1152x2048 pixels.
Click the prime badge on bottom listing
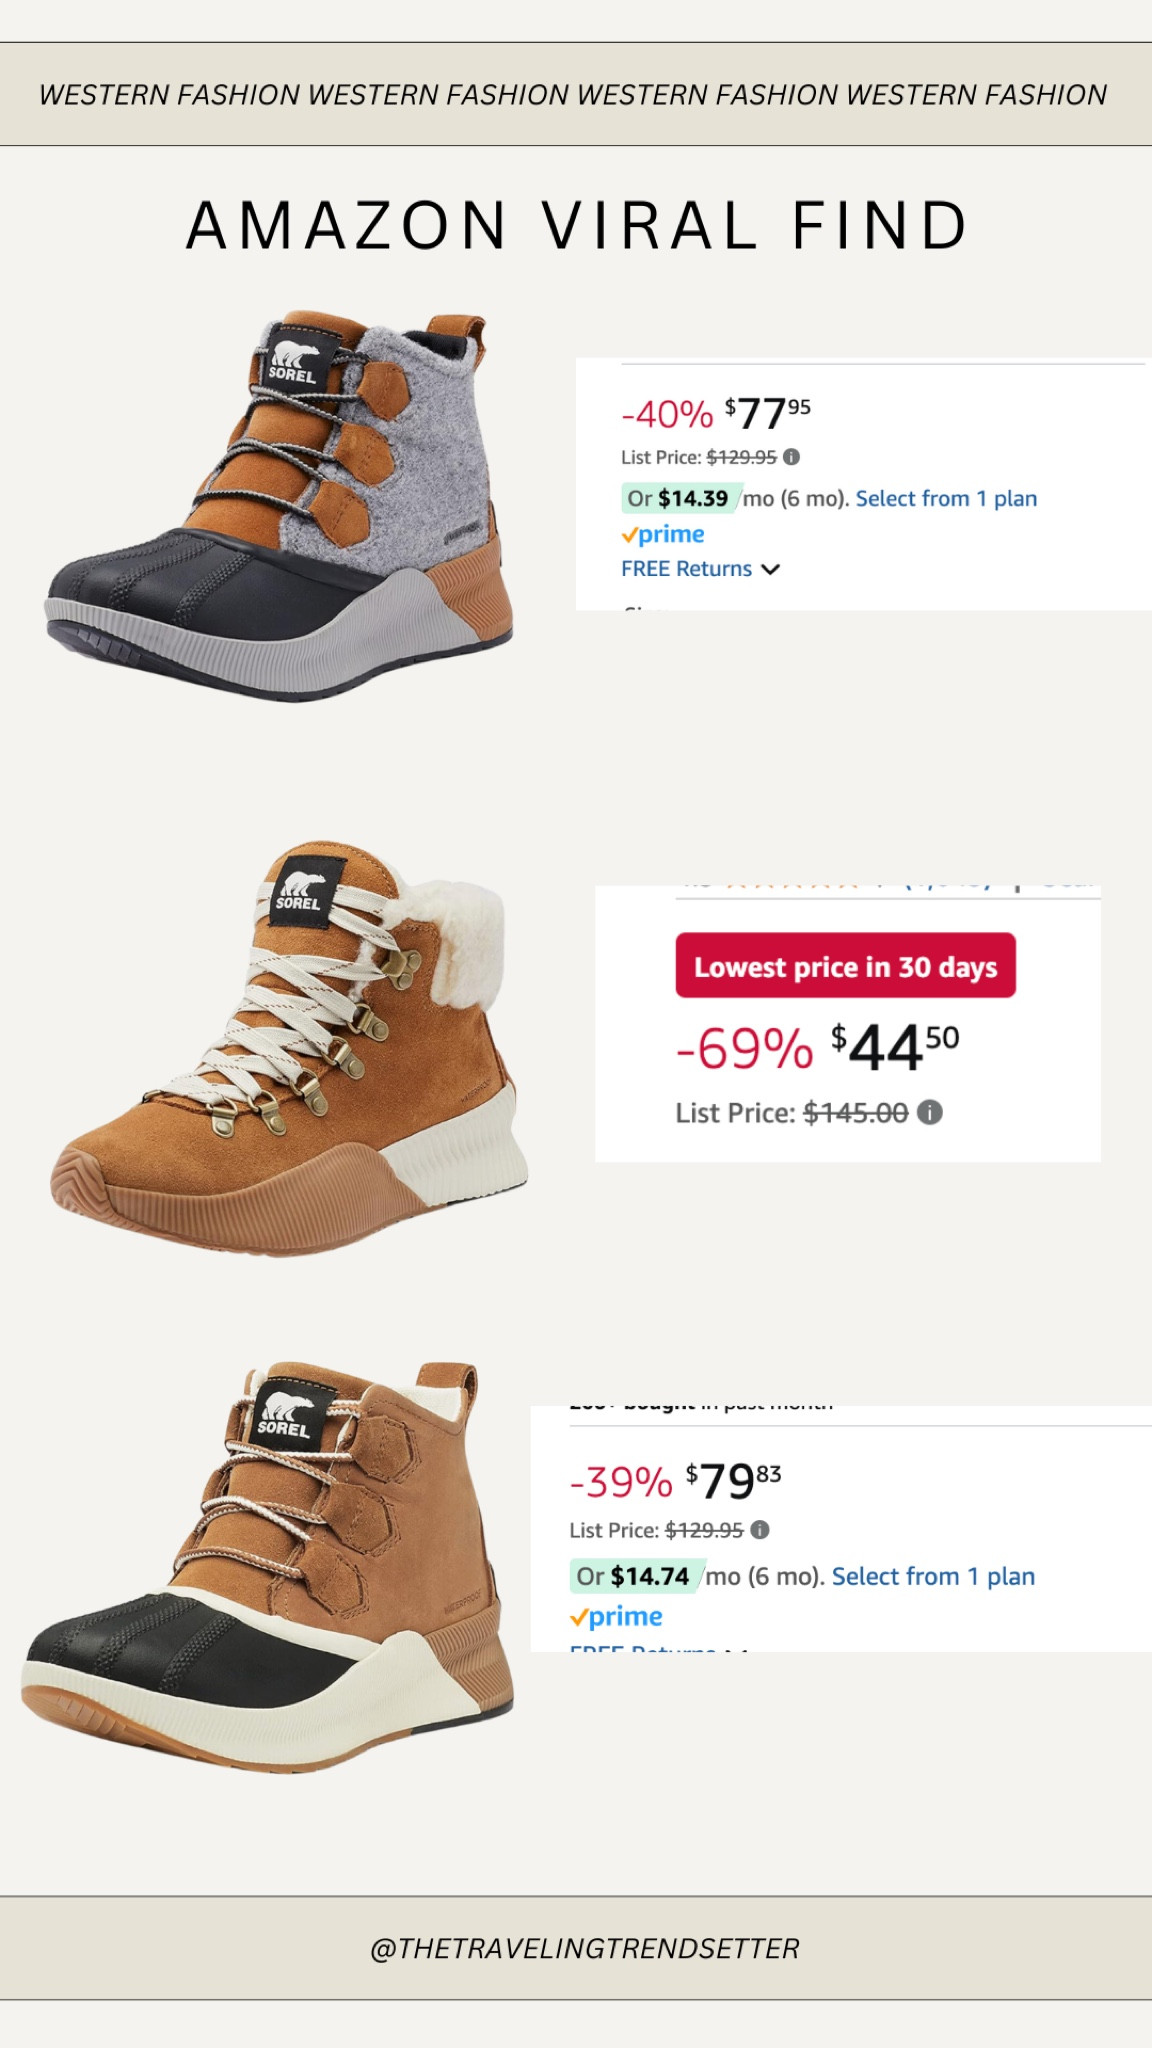point(619,1615)
